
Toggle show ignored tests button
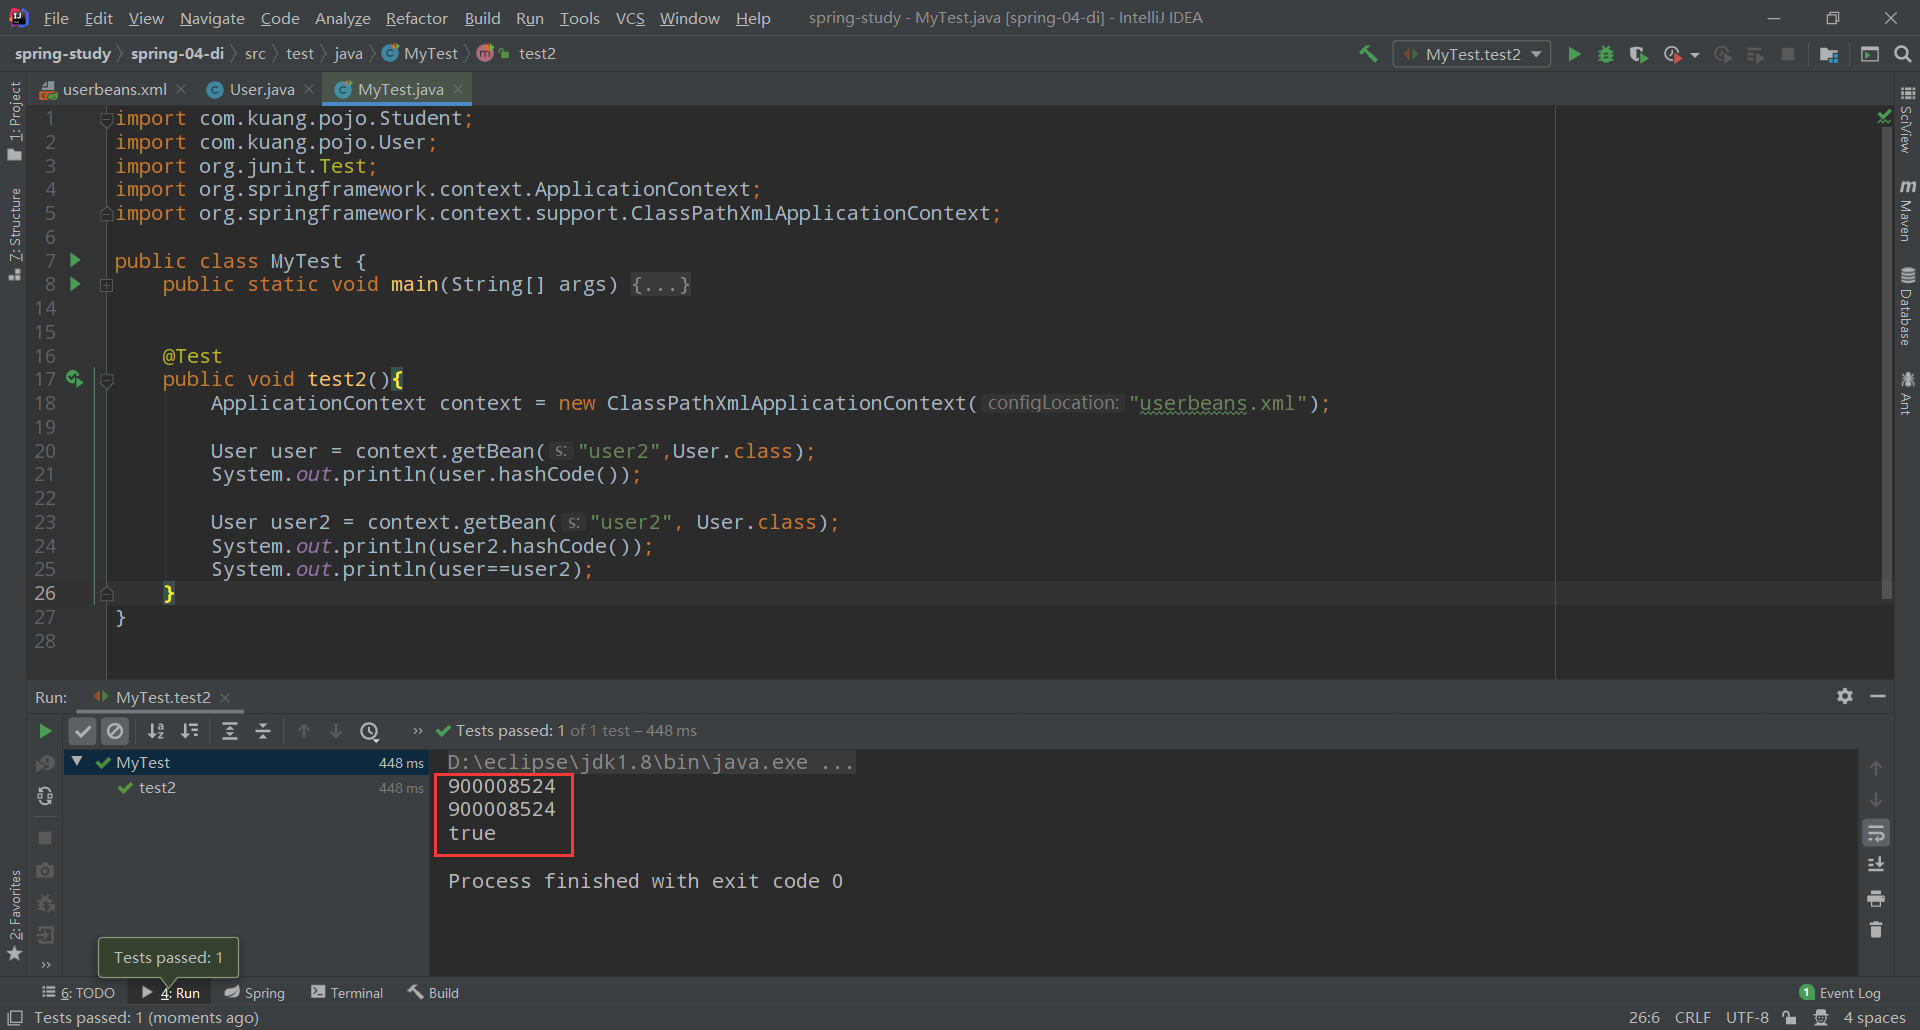click(x=115, y=731)
